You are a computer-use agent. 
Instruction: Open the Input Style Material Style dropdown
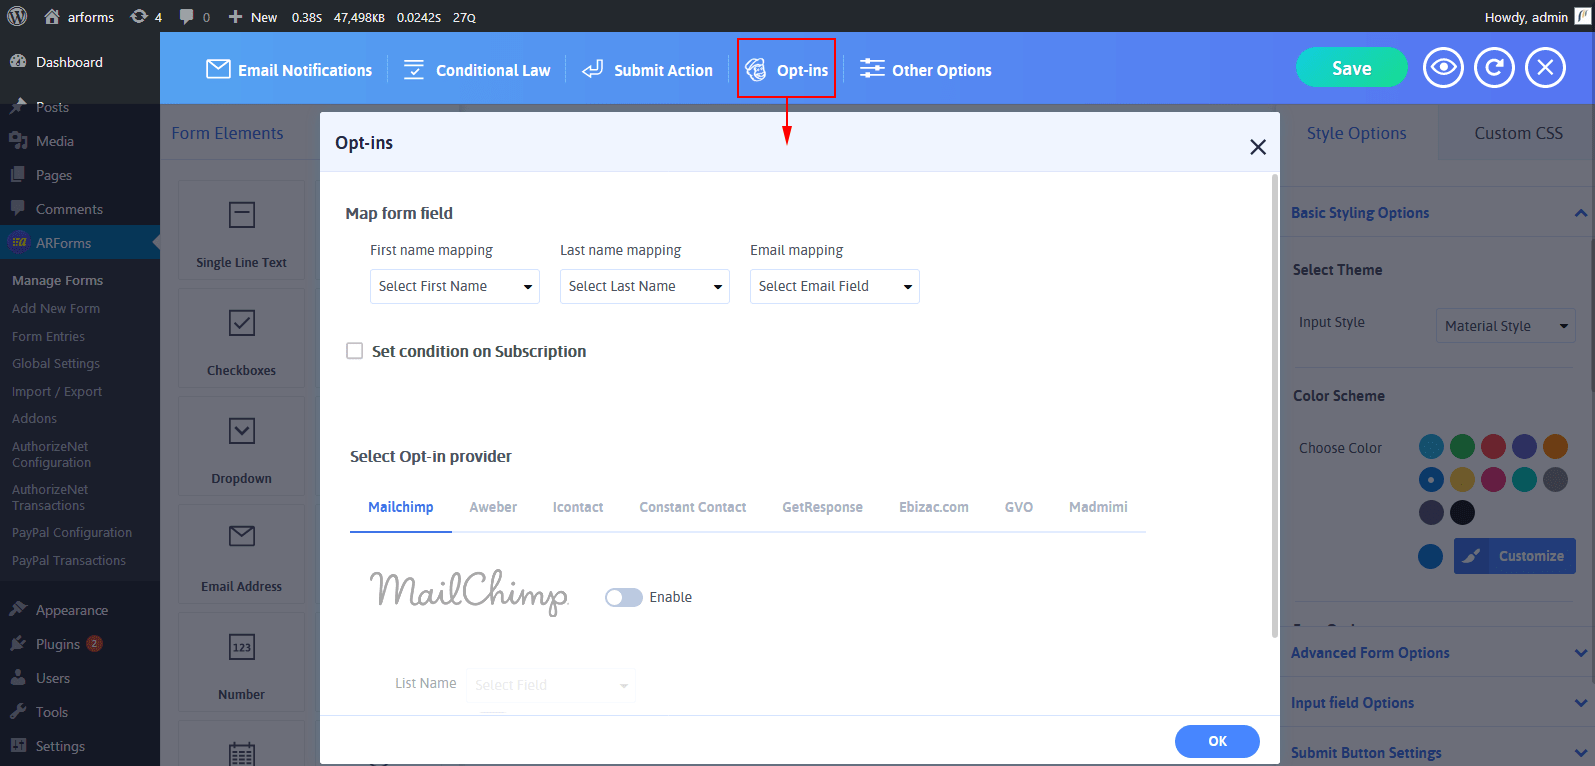[1505, 326]
